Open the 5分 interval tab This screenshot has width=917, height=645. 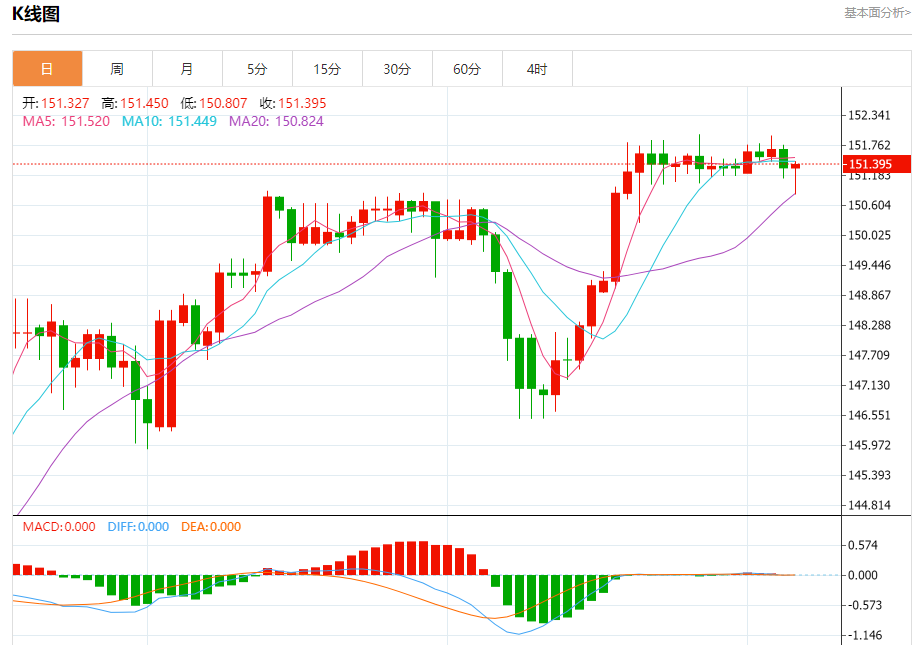click(257, 69)
